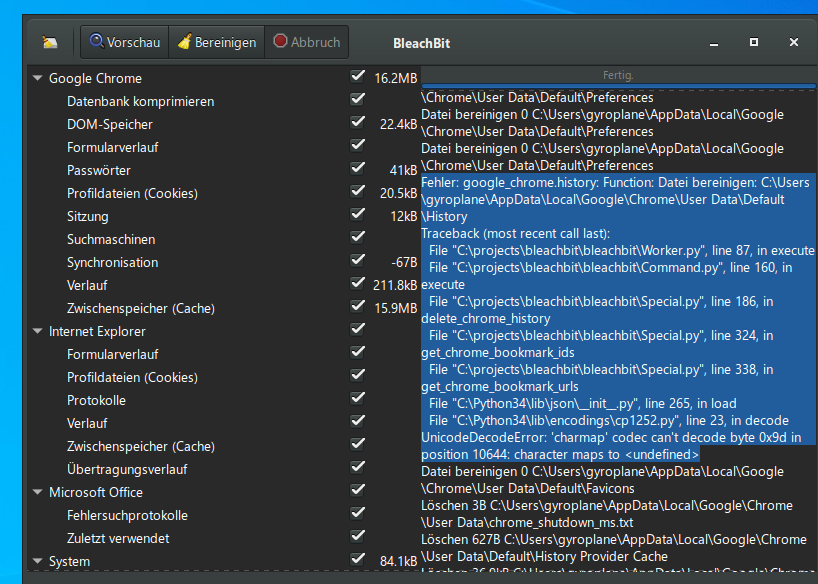
Task: Uncheck Fehlersuchprotokolle checkbox
Action: 357,513
